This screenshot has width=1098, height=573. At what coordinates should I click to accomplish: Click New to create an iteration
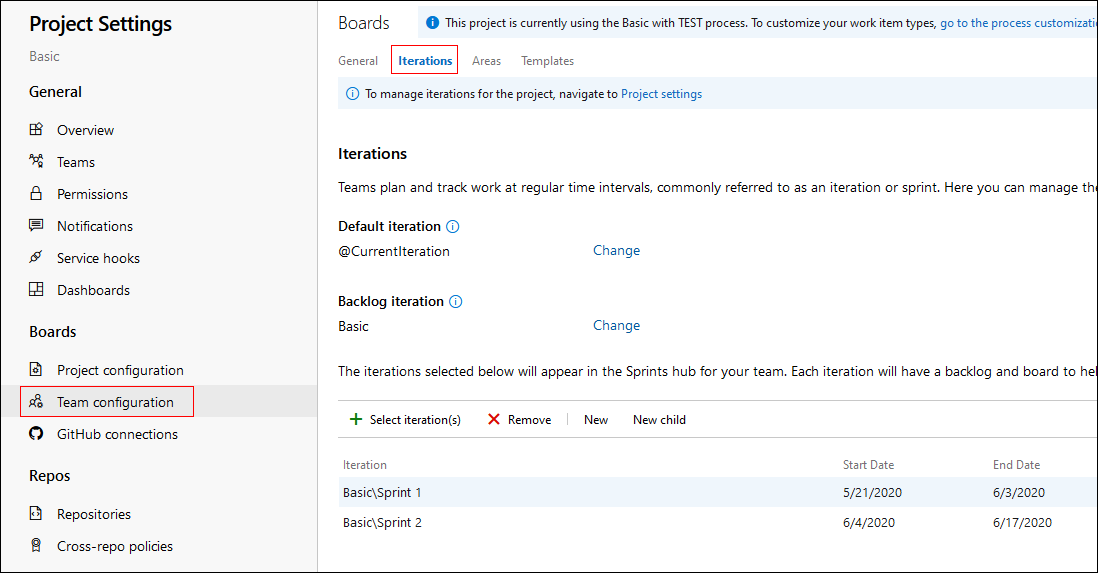[596, 420]
